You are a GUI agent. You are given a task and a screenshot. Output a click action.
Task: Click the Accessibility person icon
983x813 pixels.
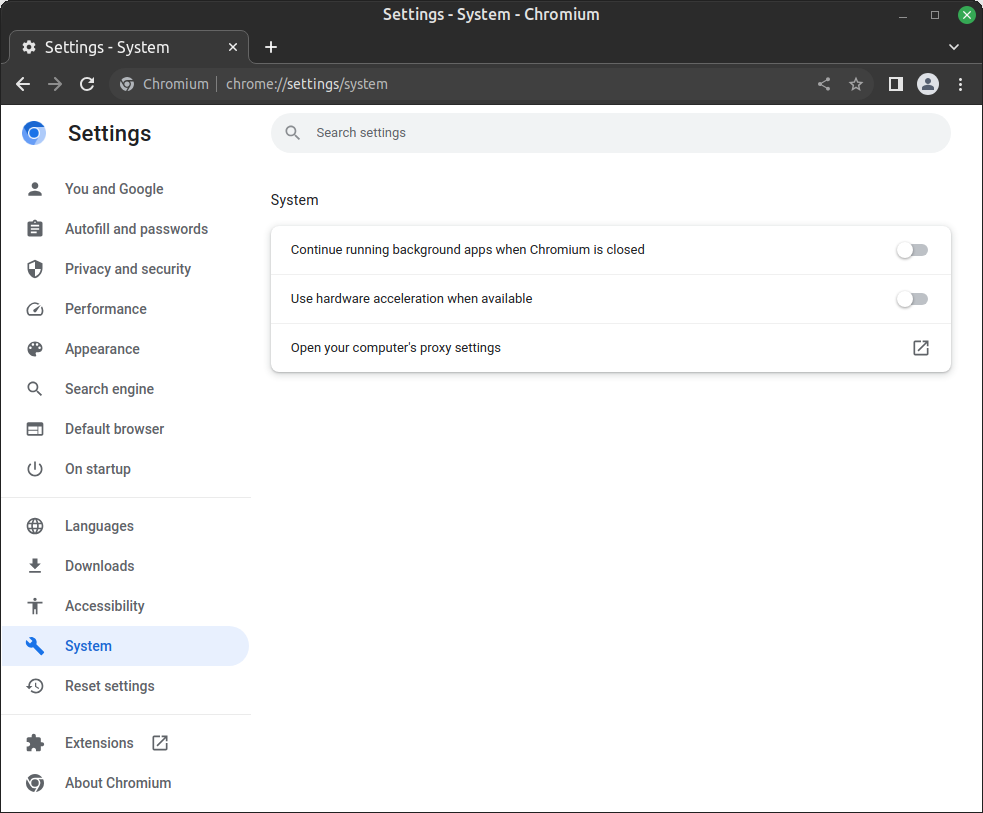(35, 606)
